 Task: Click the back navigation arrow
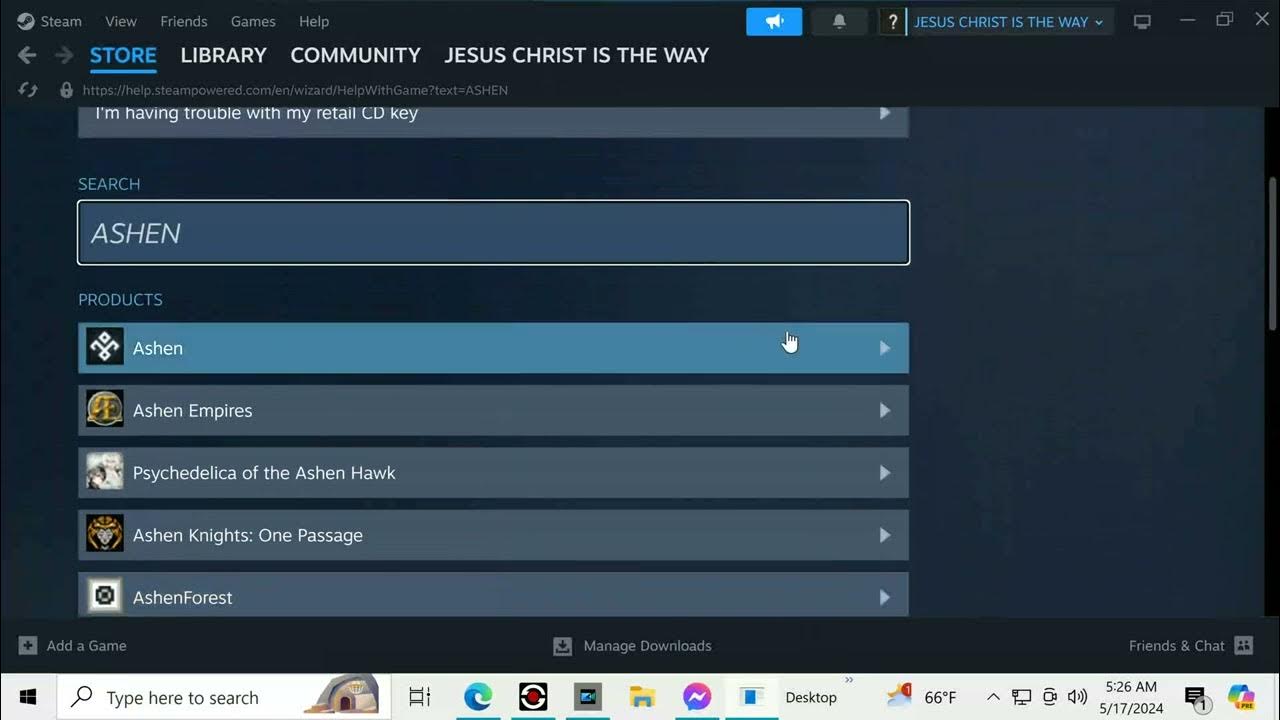27,55
